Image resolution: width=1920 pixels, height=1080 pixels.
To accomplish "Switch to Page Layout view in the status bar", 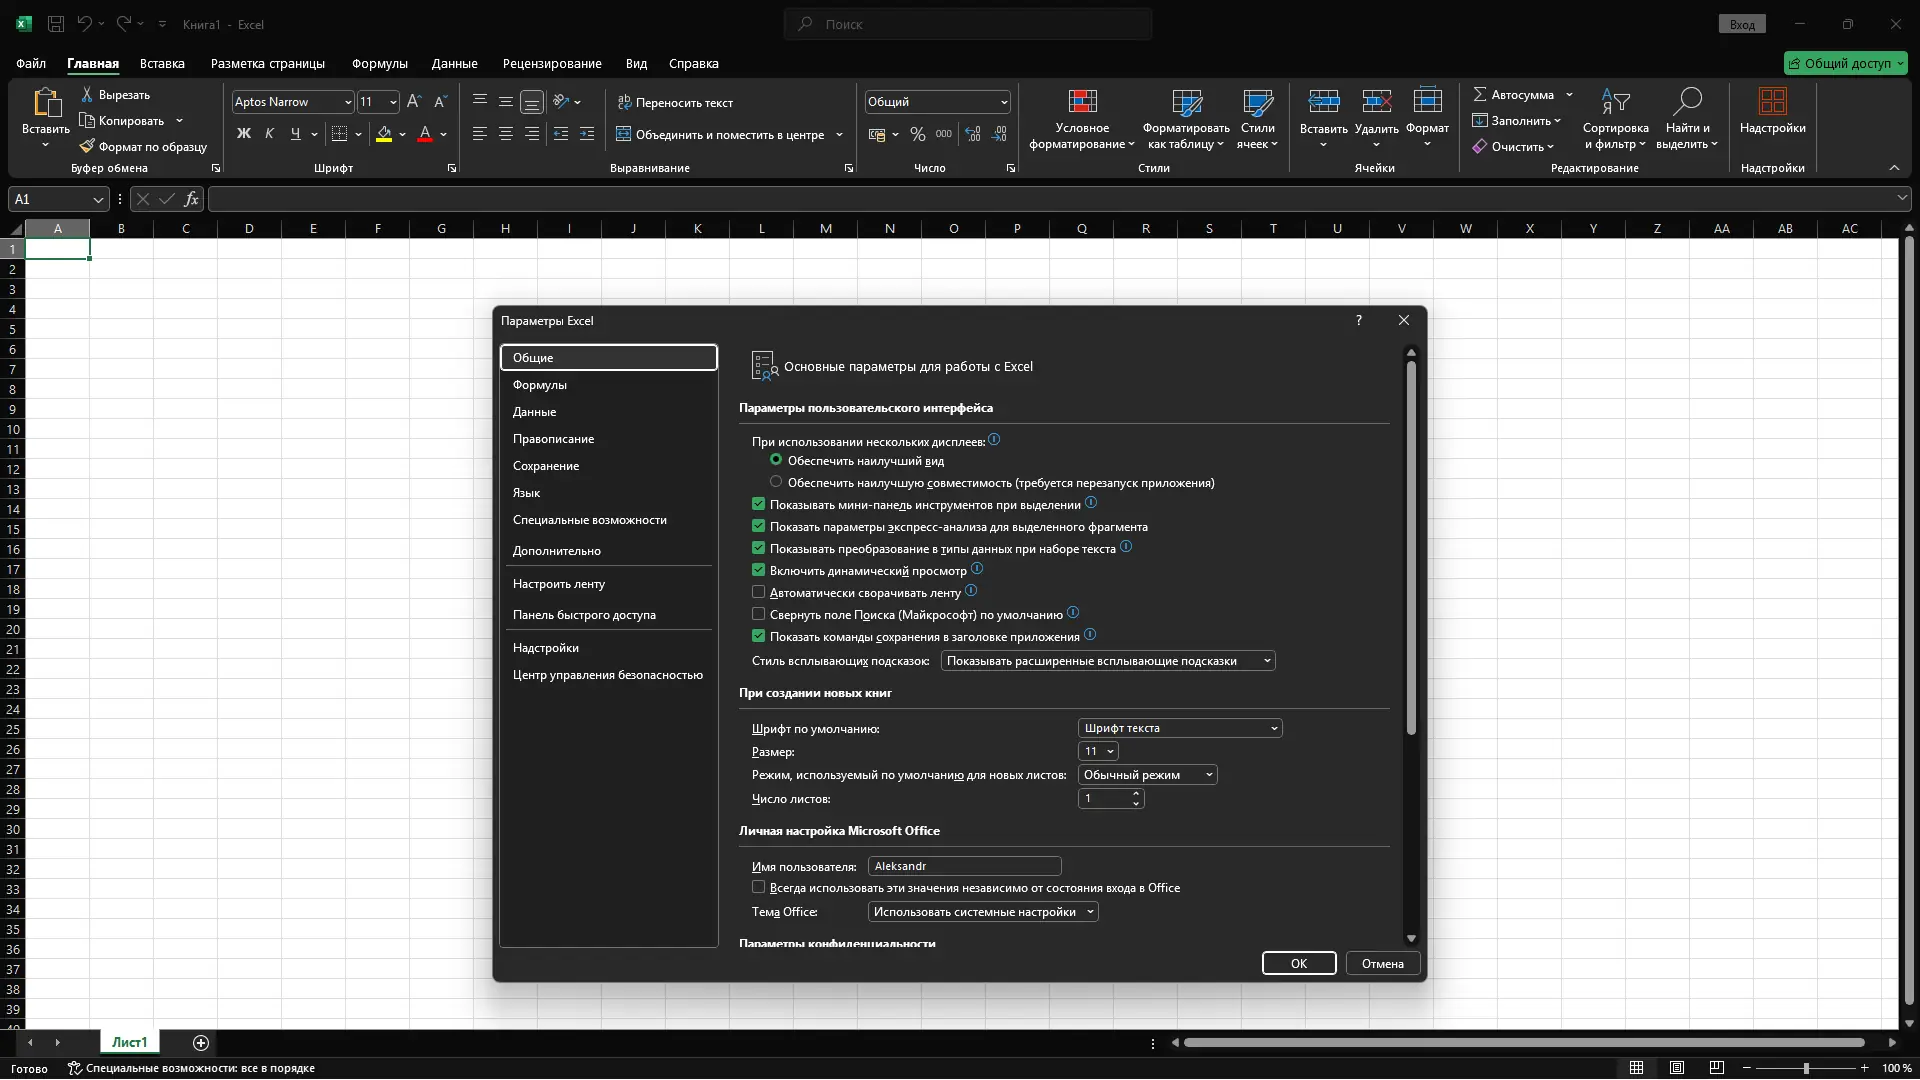I will coord(1677,1068).
